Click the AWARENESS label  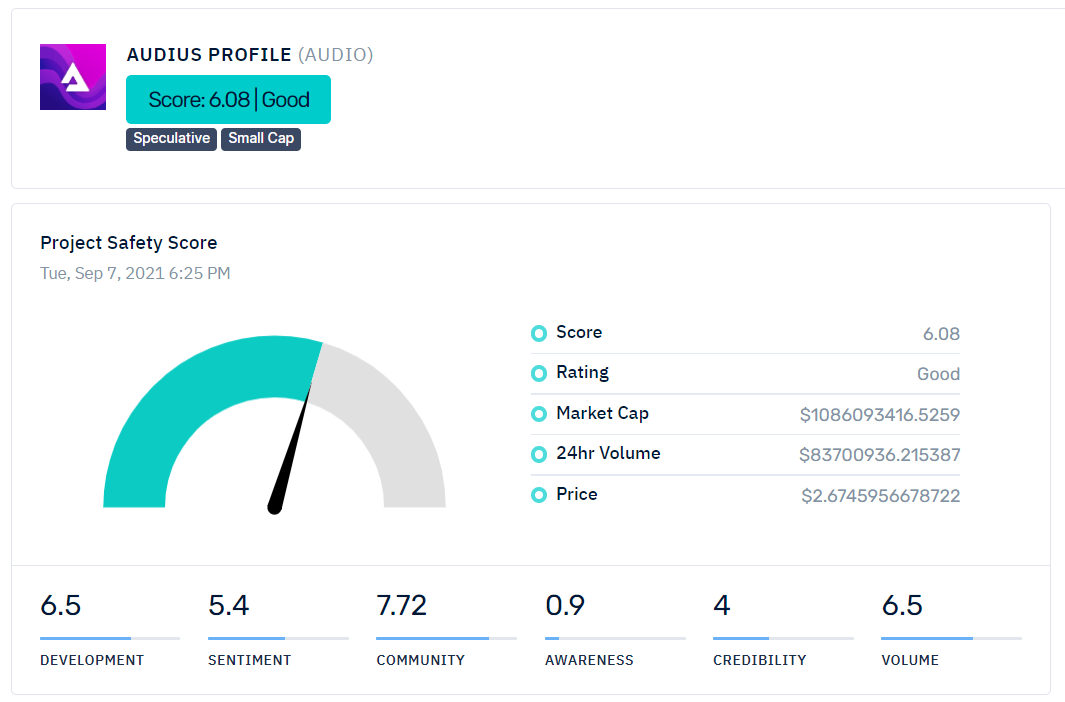point(589,660)
